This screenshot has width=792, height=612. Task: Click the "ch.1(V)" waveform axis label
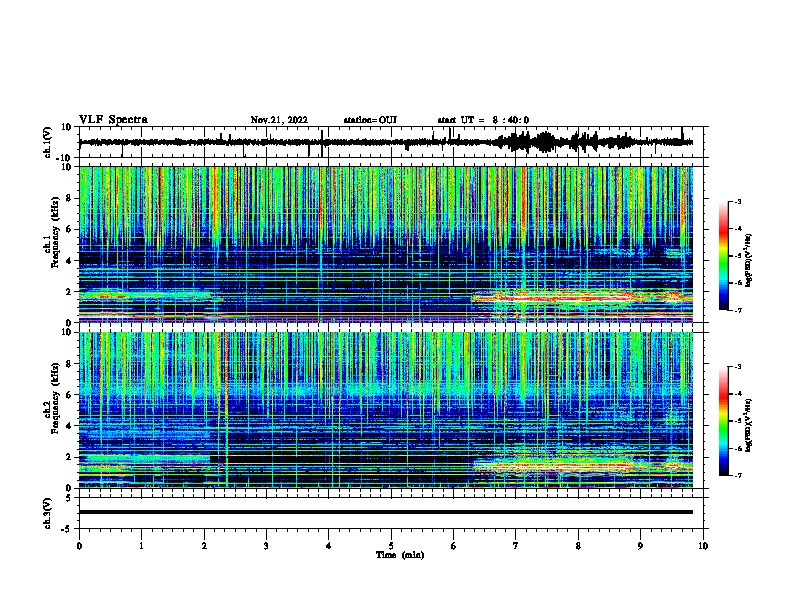48,142
